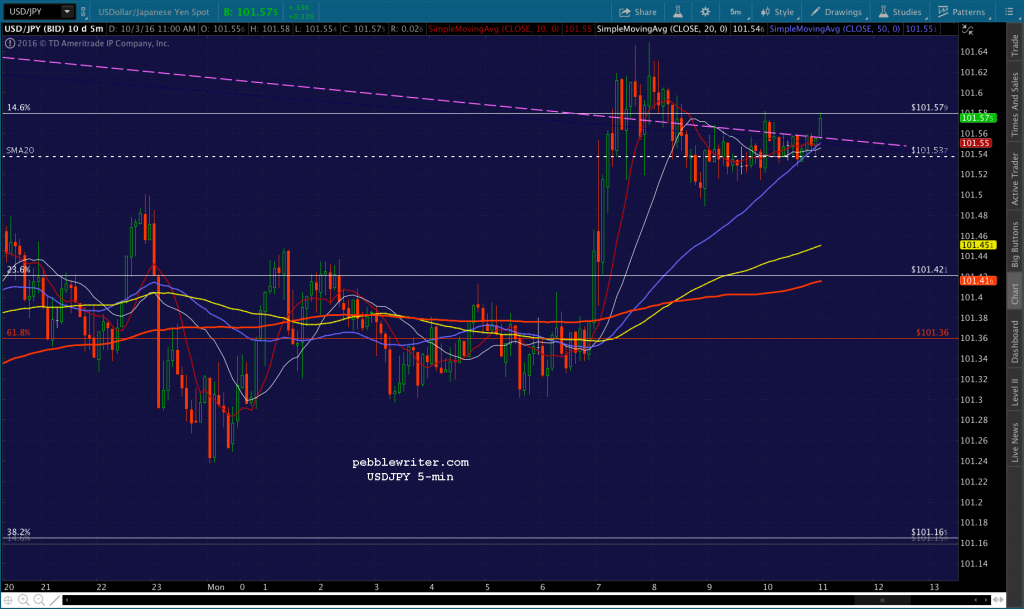The image size is (1024, 609).
Task: Open the 5m timeframe dropdown
Action: 735,12
